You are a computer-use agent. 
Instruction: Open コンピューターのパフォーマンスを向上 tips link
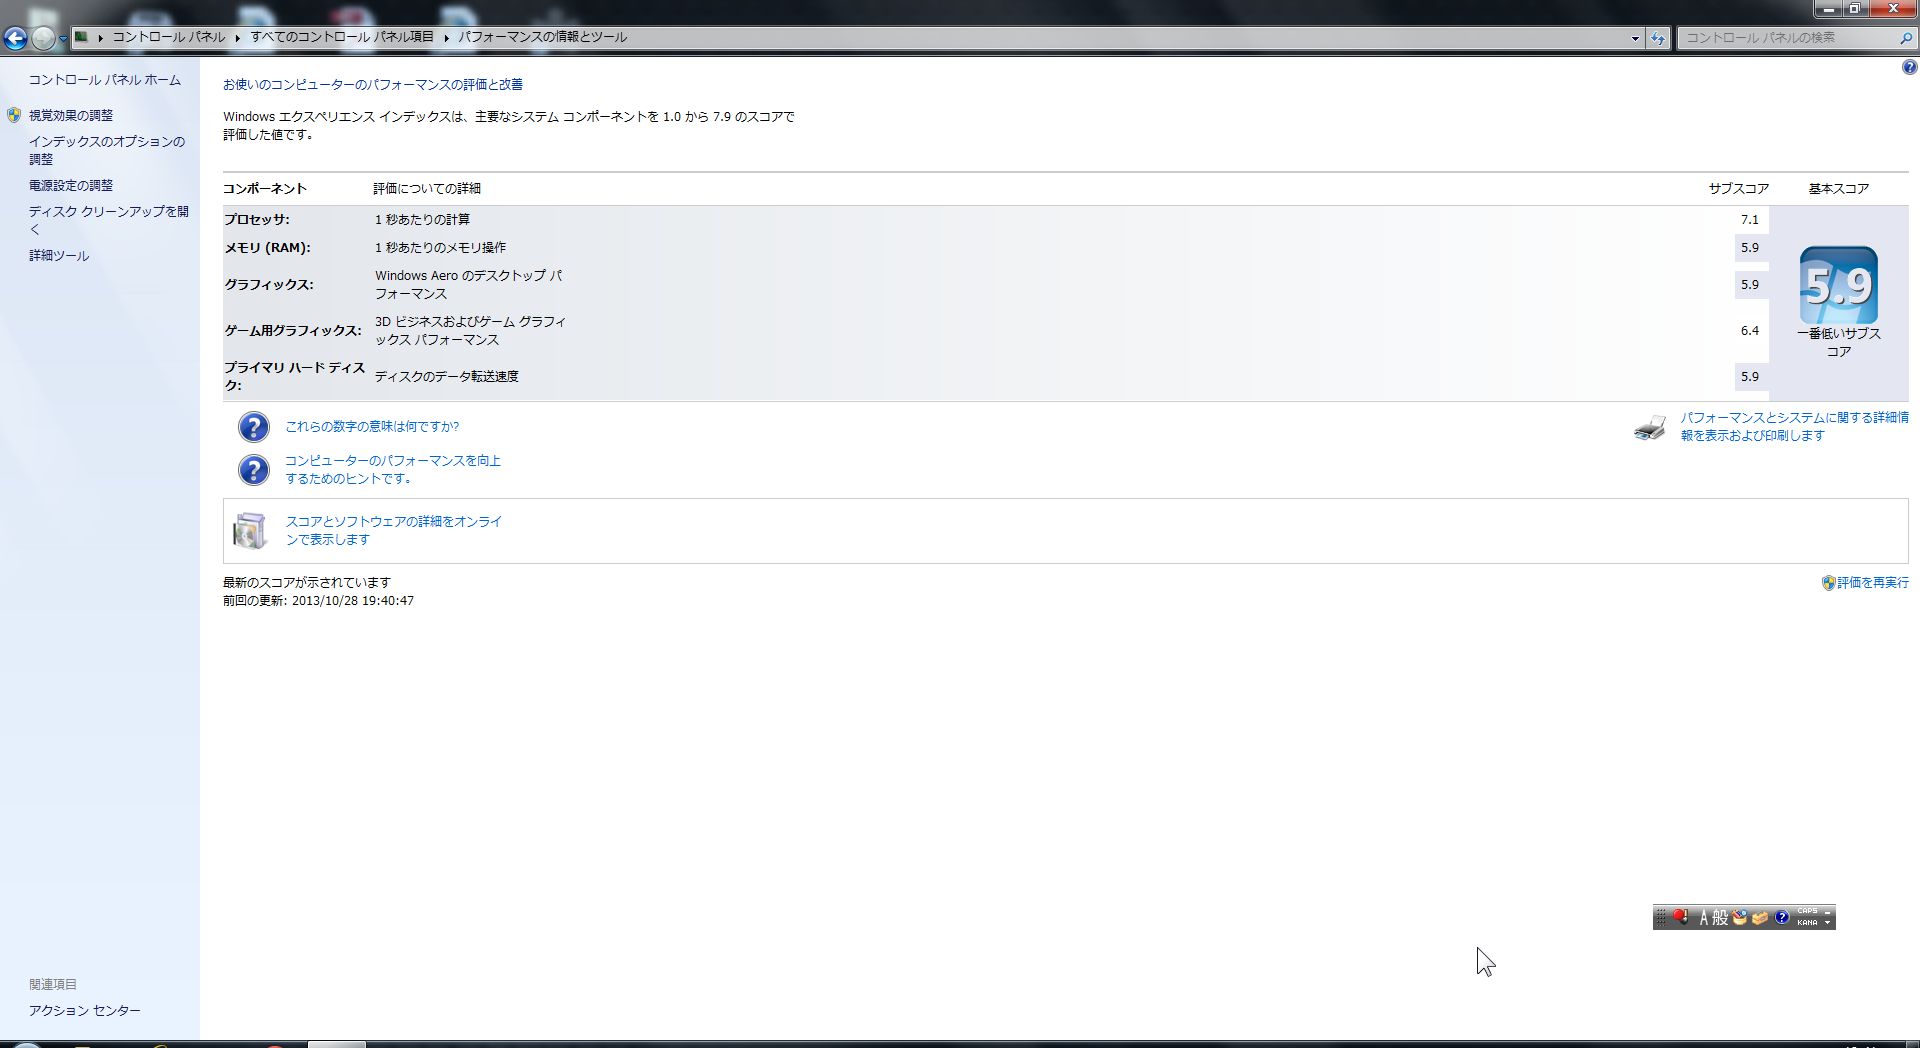pos(393,469)
